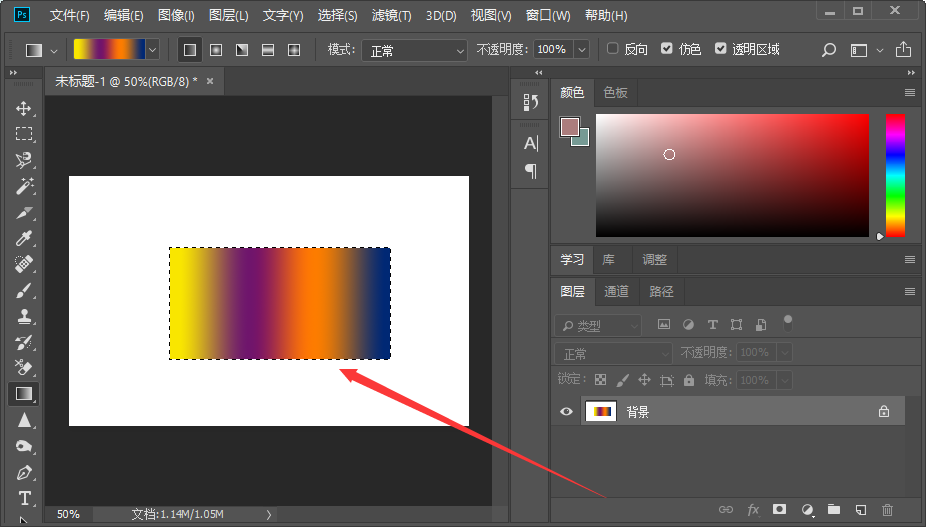
Task: Choose diamond gradient style
Action: [294, 50]
